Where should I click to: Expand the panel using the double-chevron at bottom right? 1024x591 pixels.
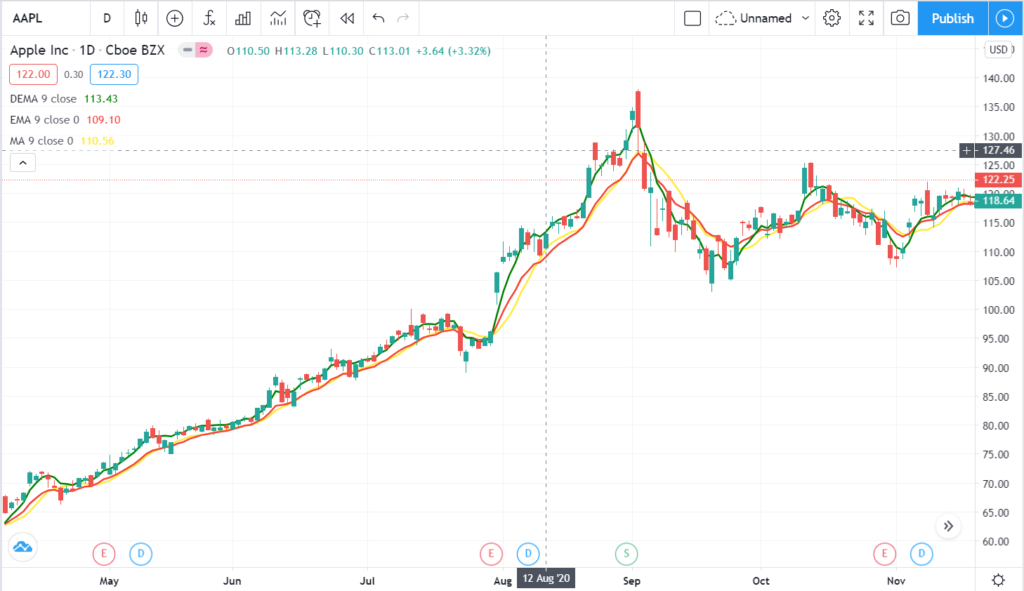click(948, 525)
